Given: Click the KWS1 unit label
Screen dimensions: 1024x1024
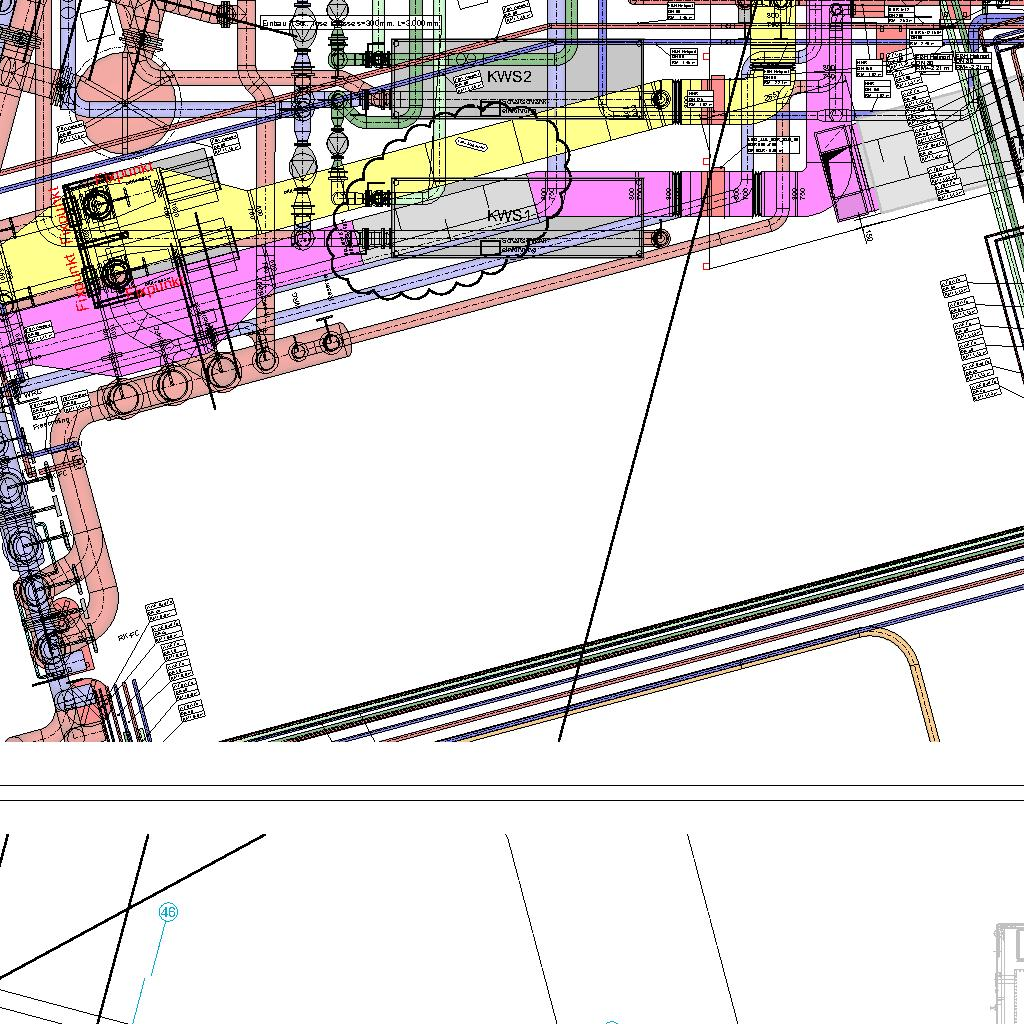Looking at the screenshot, I should coord(511,216).
